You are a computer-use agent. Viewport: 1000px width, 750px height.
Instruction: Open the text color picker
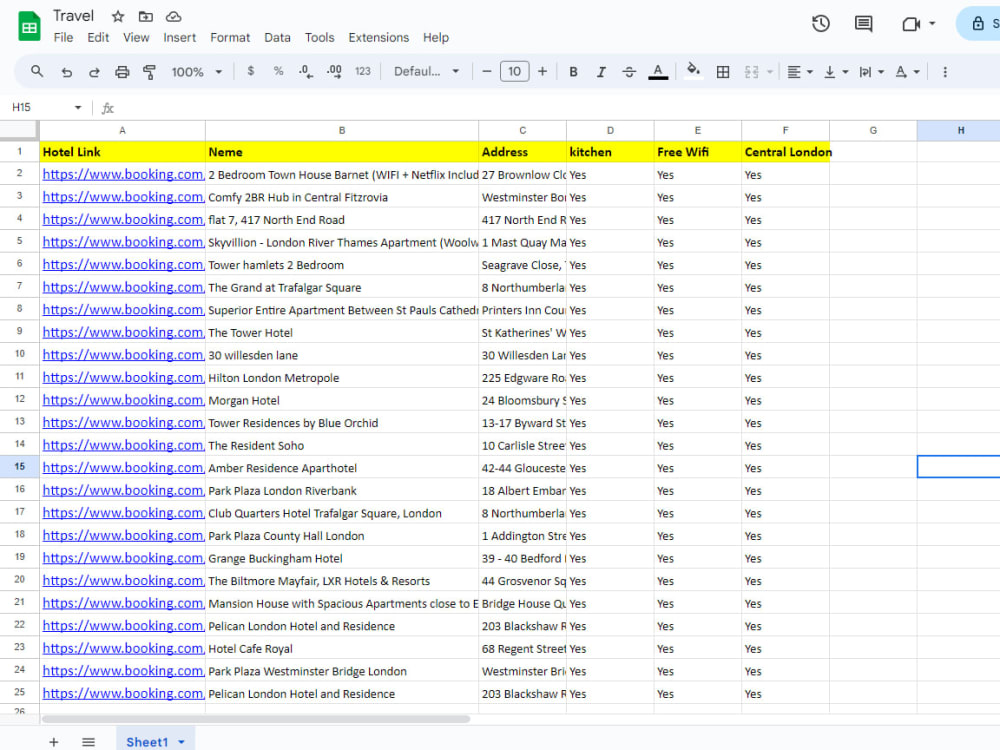(658, 71)
